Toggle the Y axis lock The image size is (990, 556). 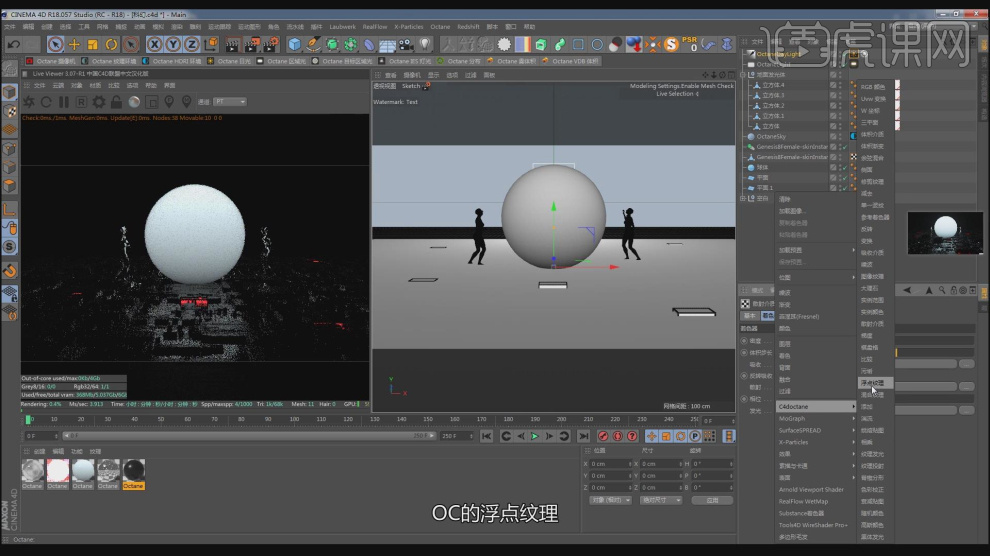tap(174, 44)
